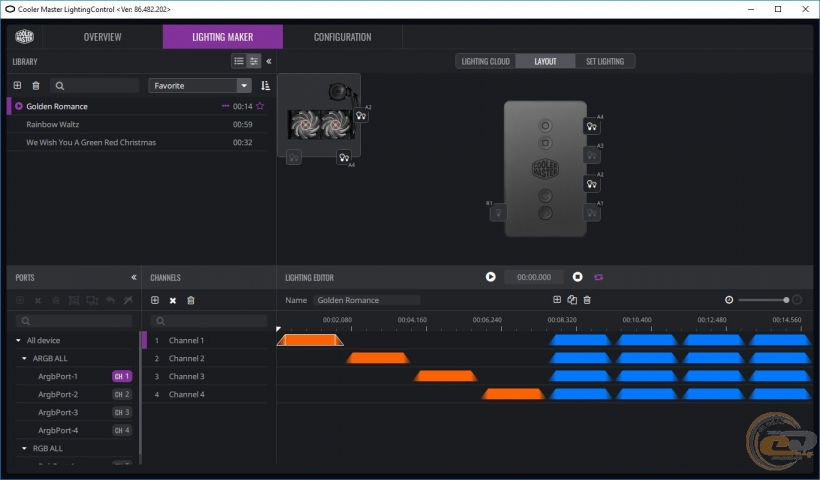Delete library item with trash icon
The width and height of the screenshot is (820, 480).
click(36, 86)
